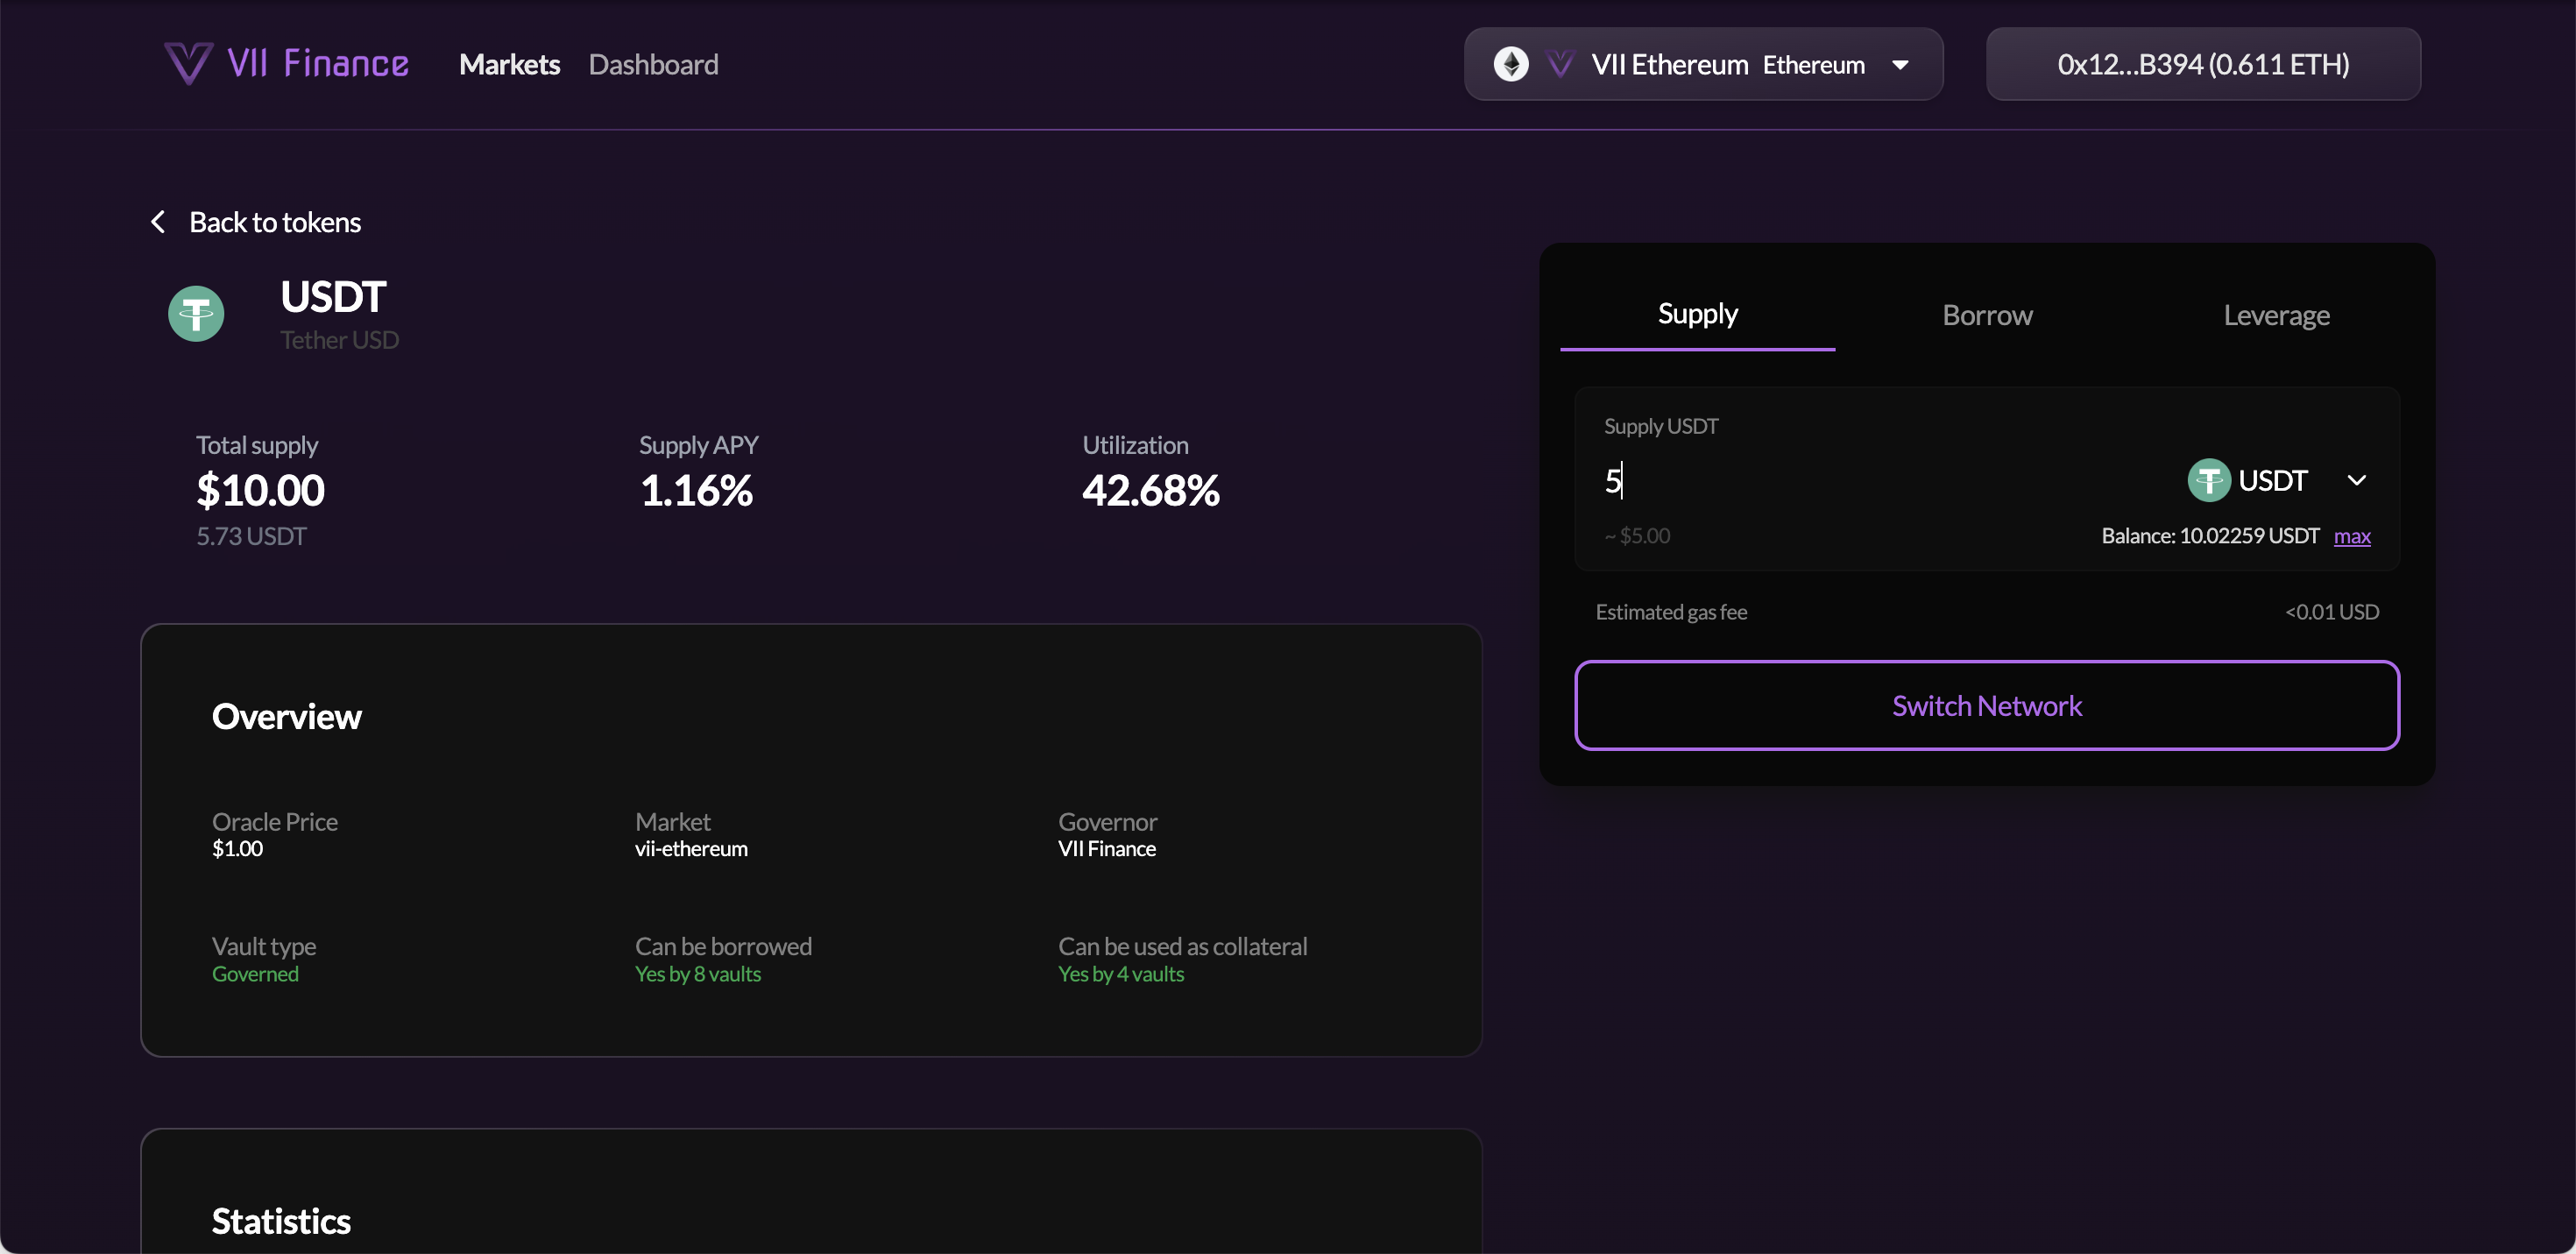
Task: Select the Supply tab
Action: pos(1697,313)
